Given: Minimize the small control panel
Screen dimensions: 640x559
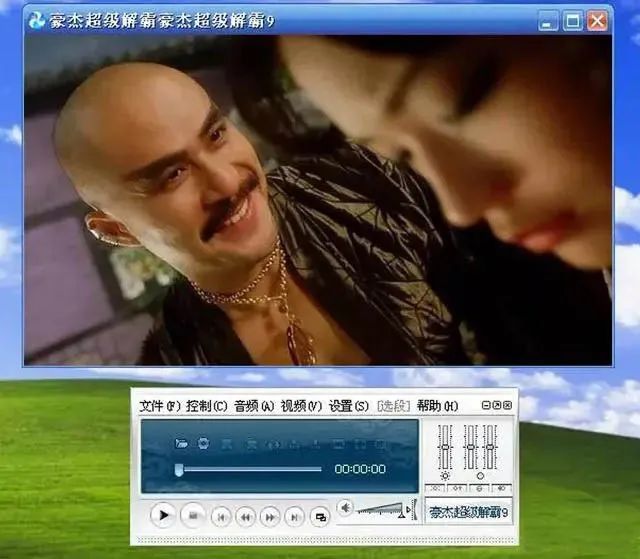Looking at the screenshot, I should [x=486, y=405].
